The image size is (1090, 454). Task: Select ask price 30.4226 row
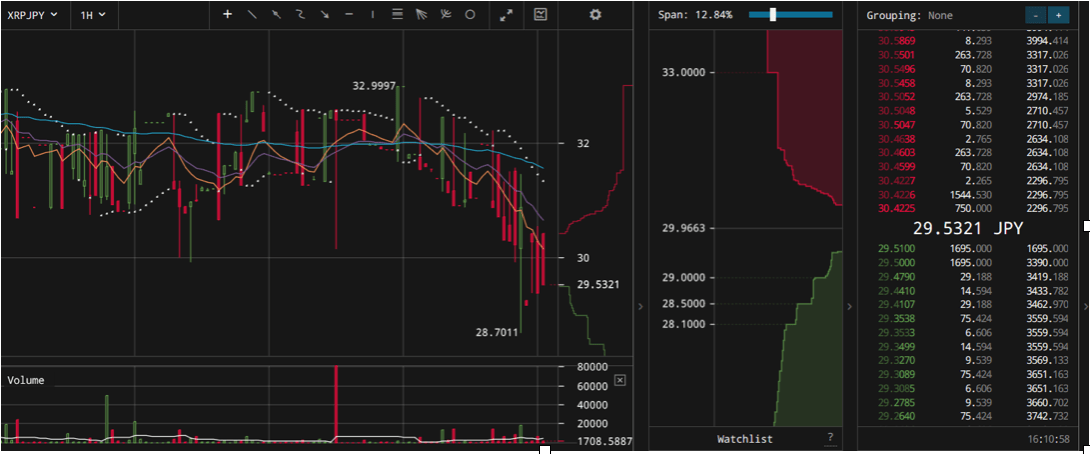(x=972, y=194)
